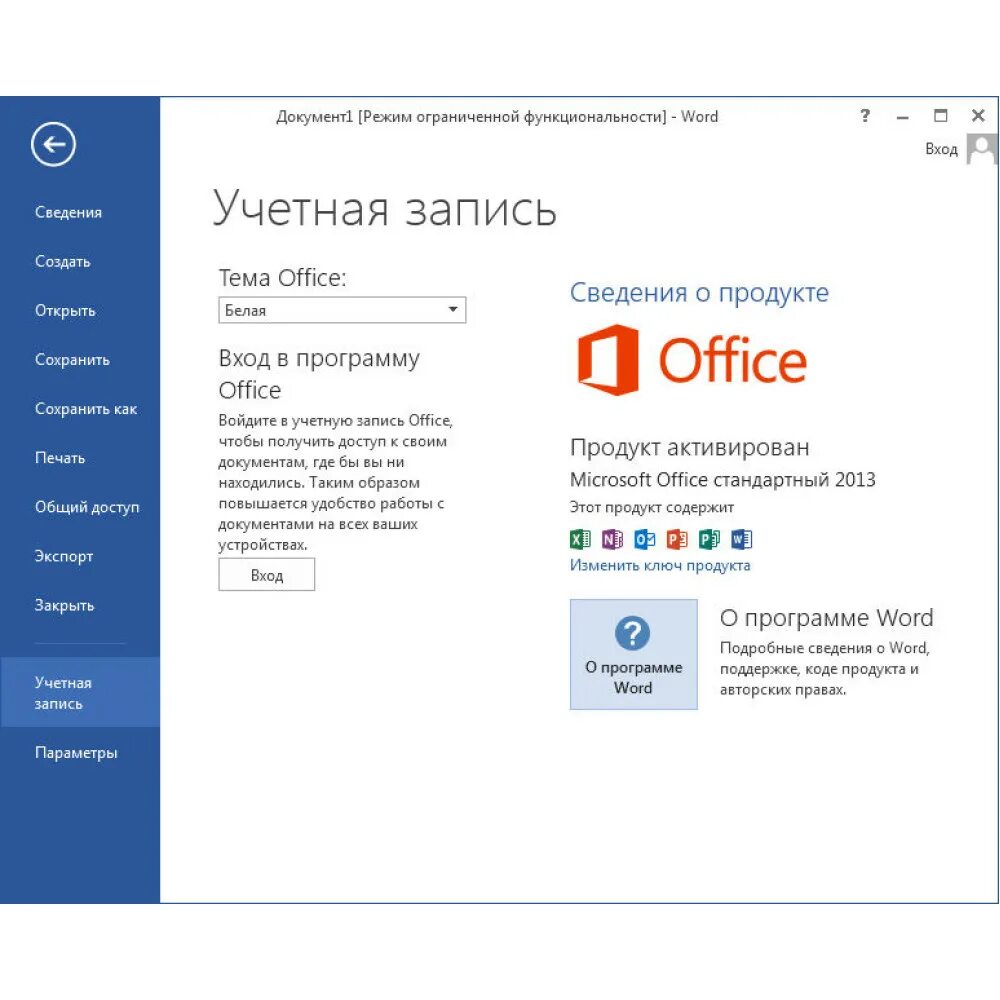Select Создать in the sidebar
The image size is (1000, 1000).
pyautogui.click(x=62, y=261)
